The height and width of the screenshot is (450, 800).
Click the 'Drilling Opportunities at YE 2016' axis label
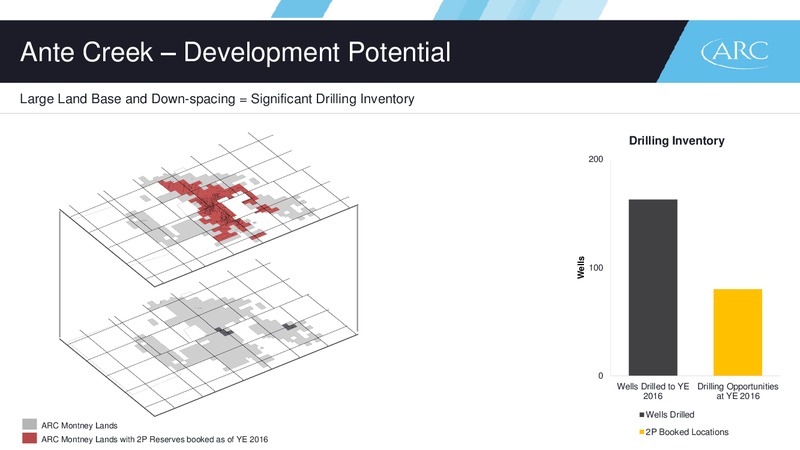[x=738, y=391]
